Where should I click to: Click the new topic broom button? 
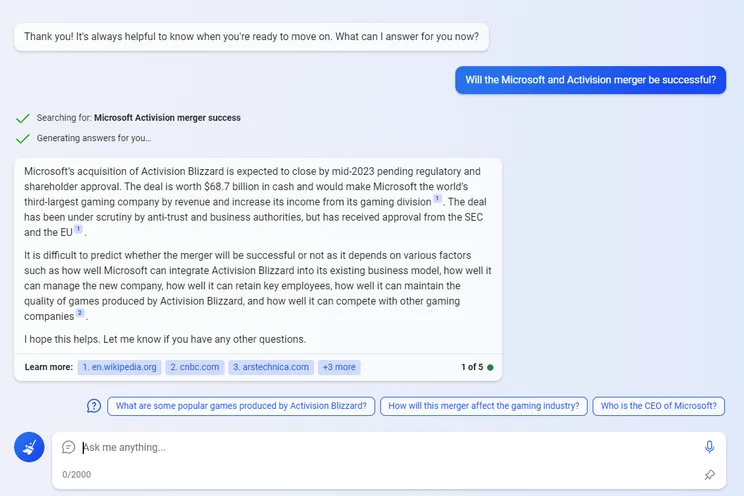click(x=29, y=447)
